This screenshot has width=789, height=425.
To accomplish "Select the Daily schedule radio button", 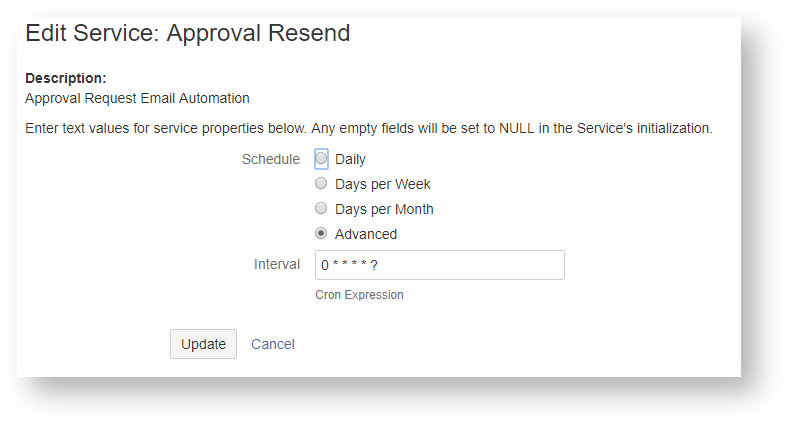I will (x=321, y=158).
